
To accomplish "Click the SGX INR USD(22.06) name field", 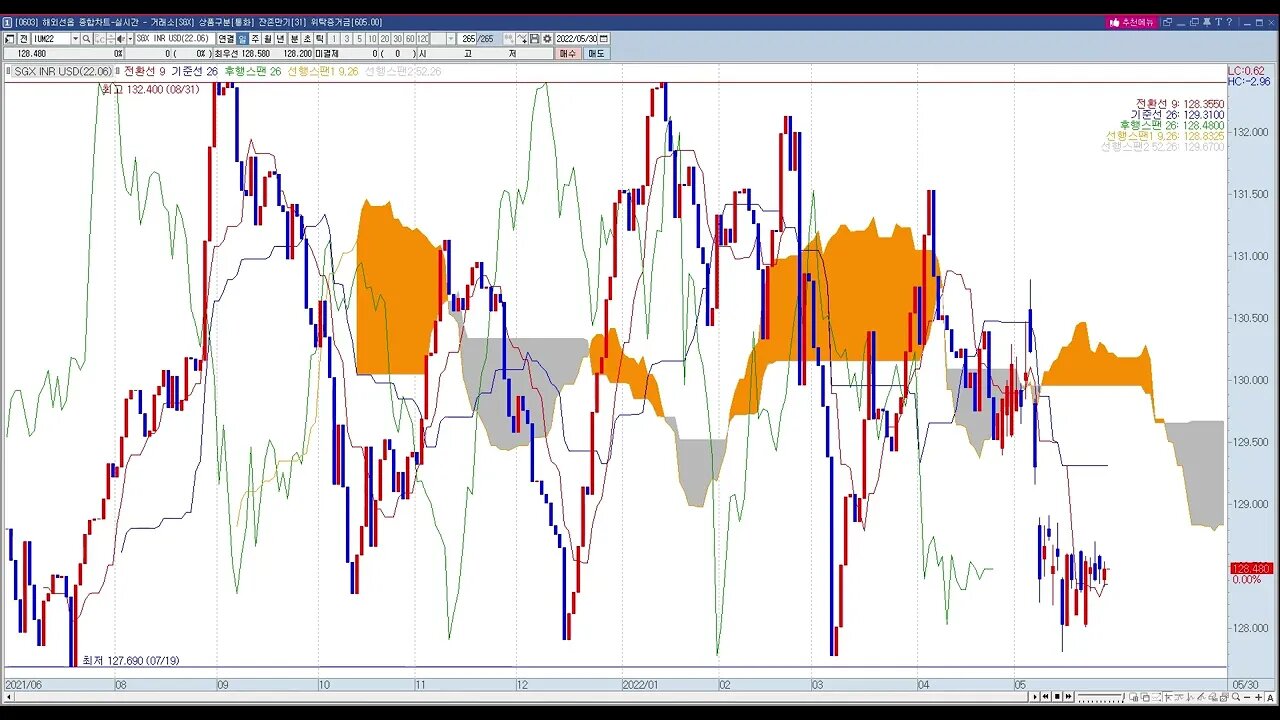I will click(173, 39).
